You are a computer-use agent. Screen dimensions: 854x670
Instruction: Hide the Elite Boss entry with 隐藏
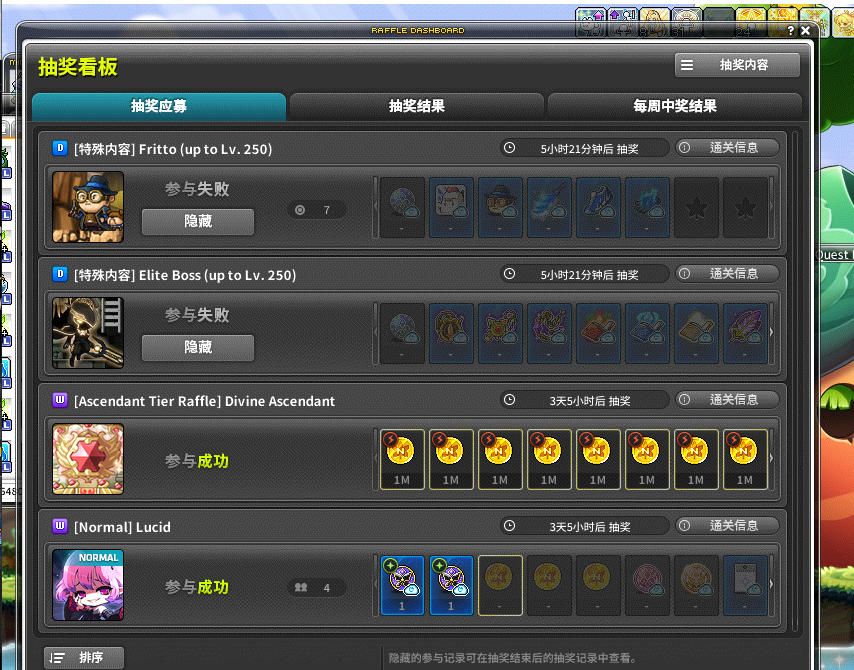[198, 348]
